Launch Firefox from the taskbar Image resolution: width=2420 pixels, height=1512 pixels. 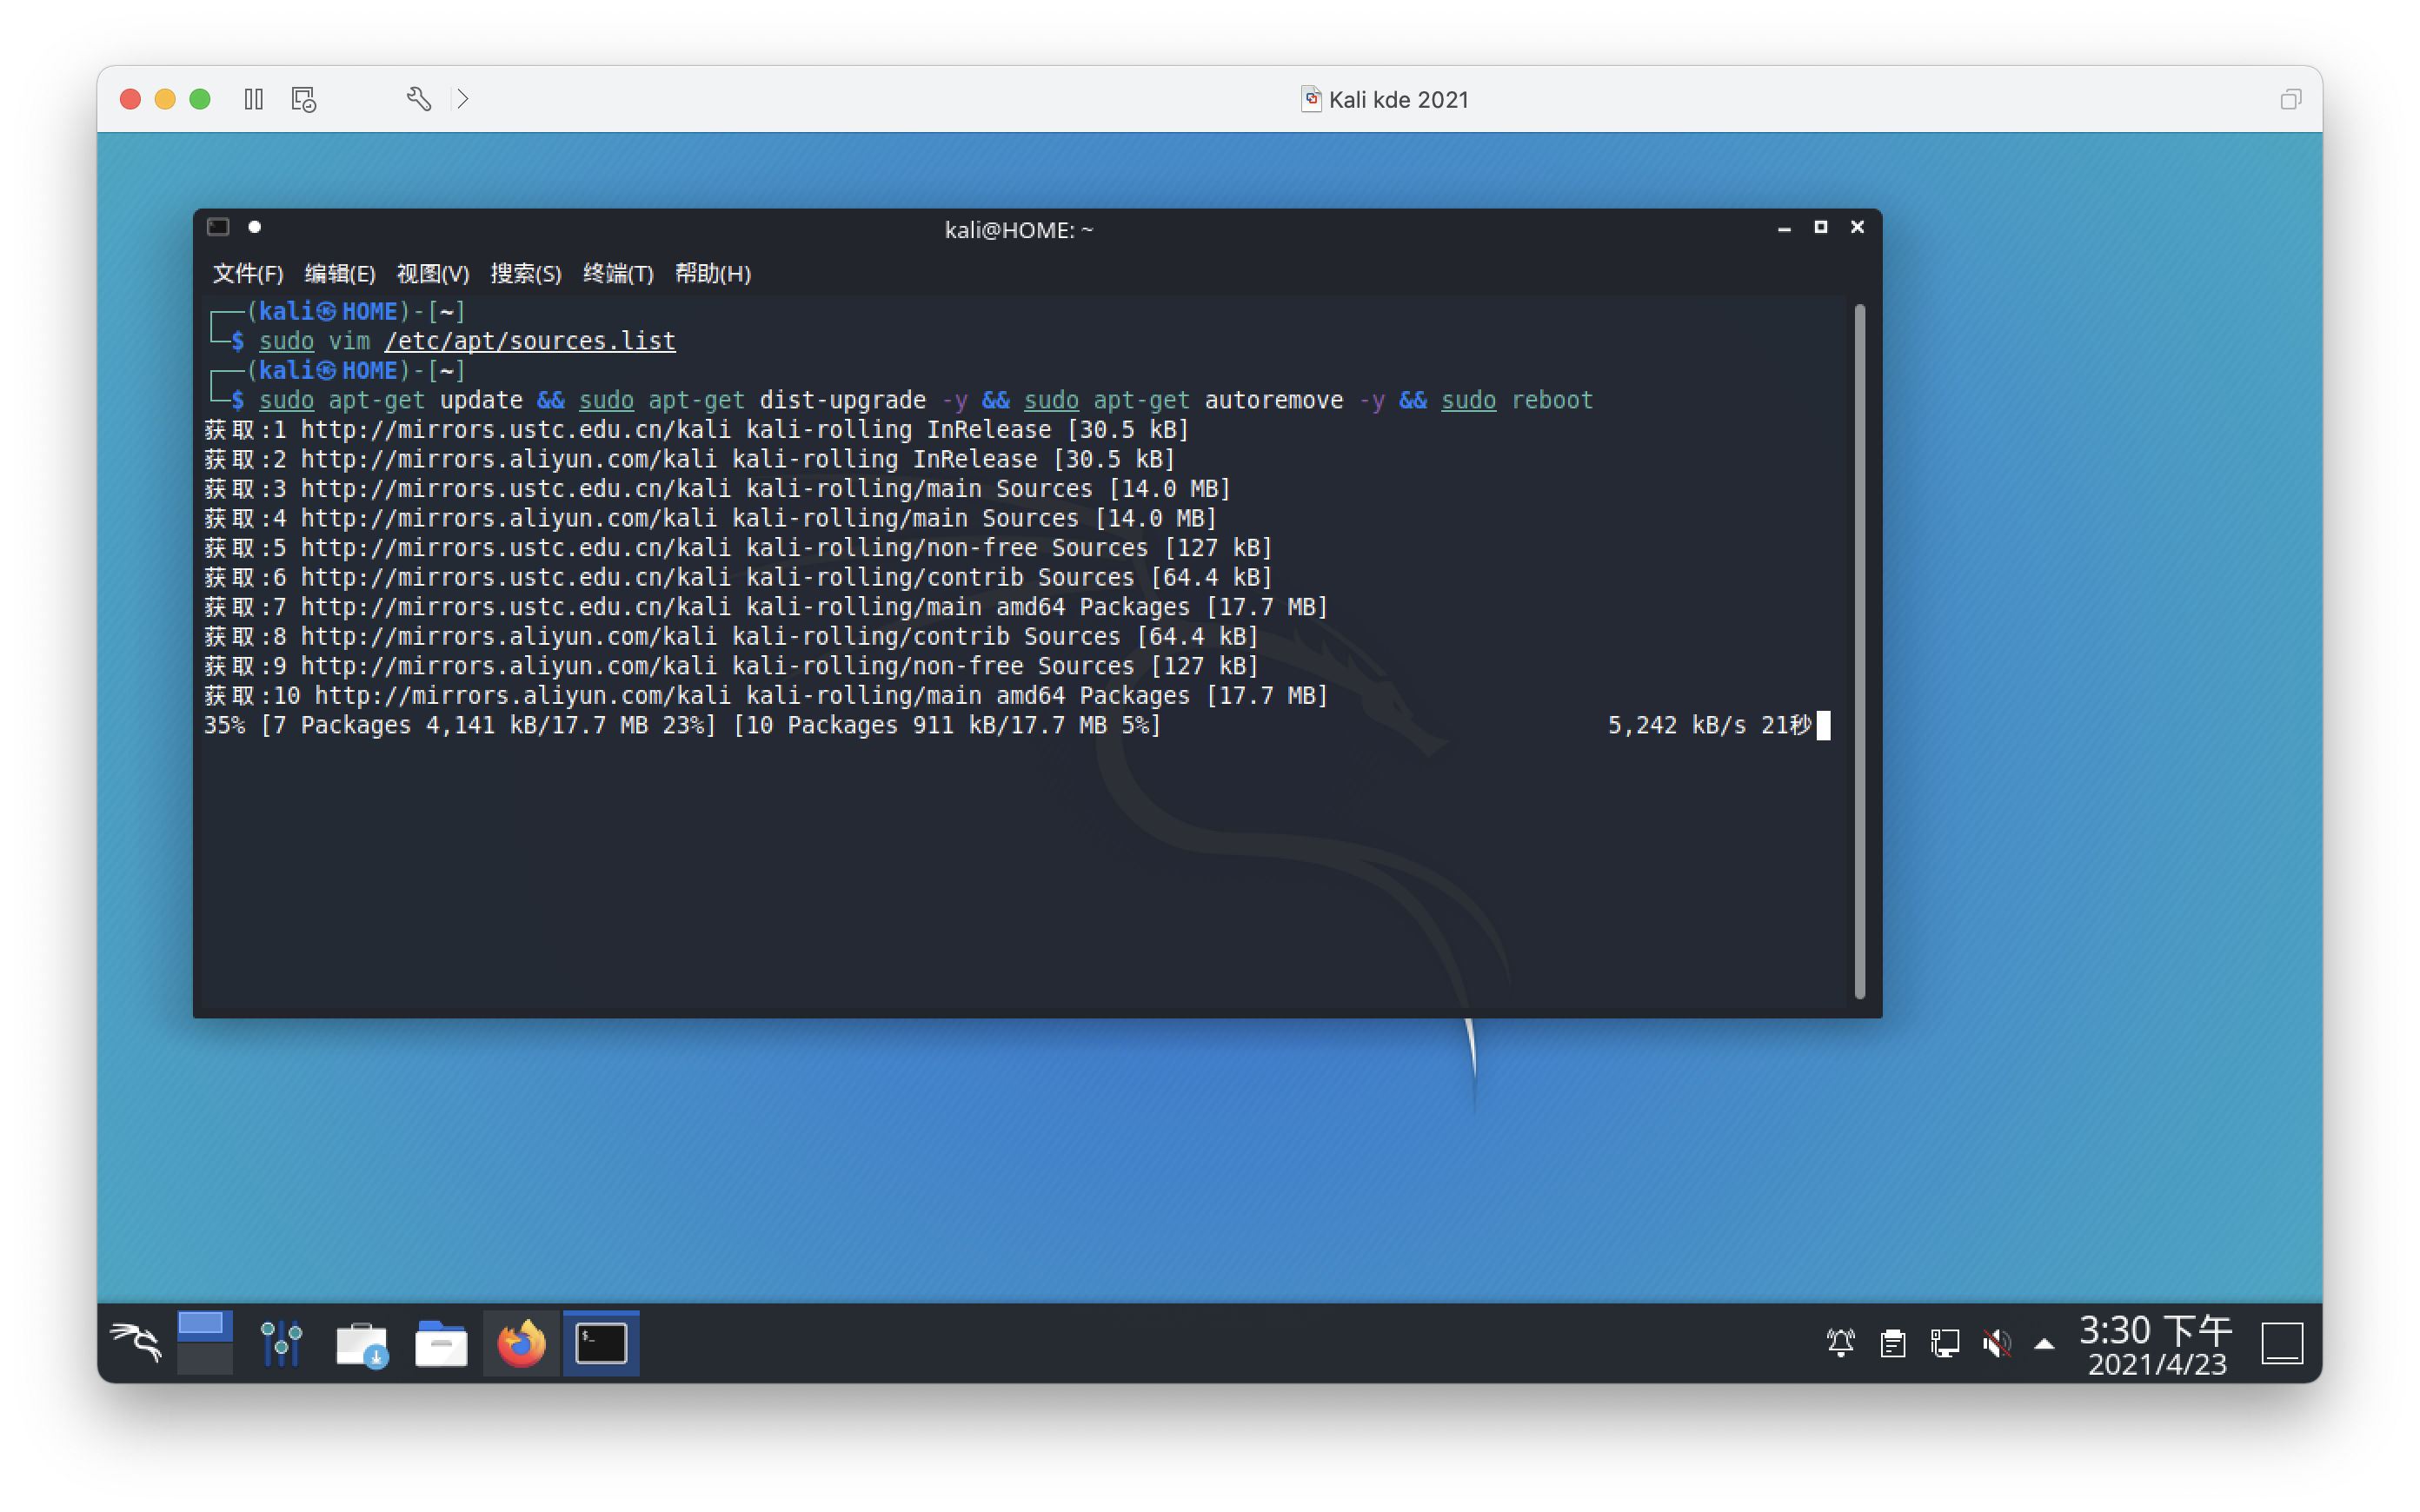point(521,1343)
